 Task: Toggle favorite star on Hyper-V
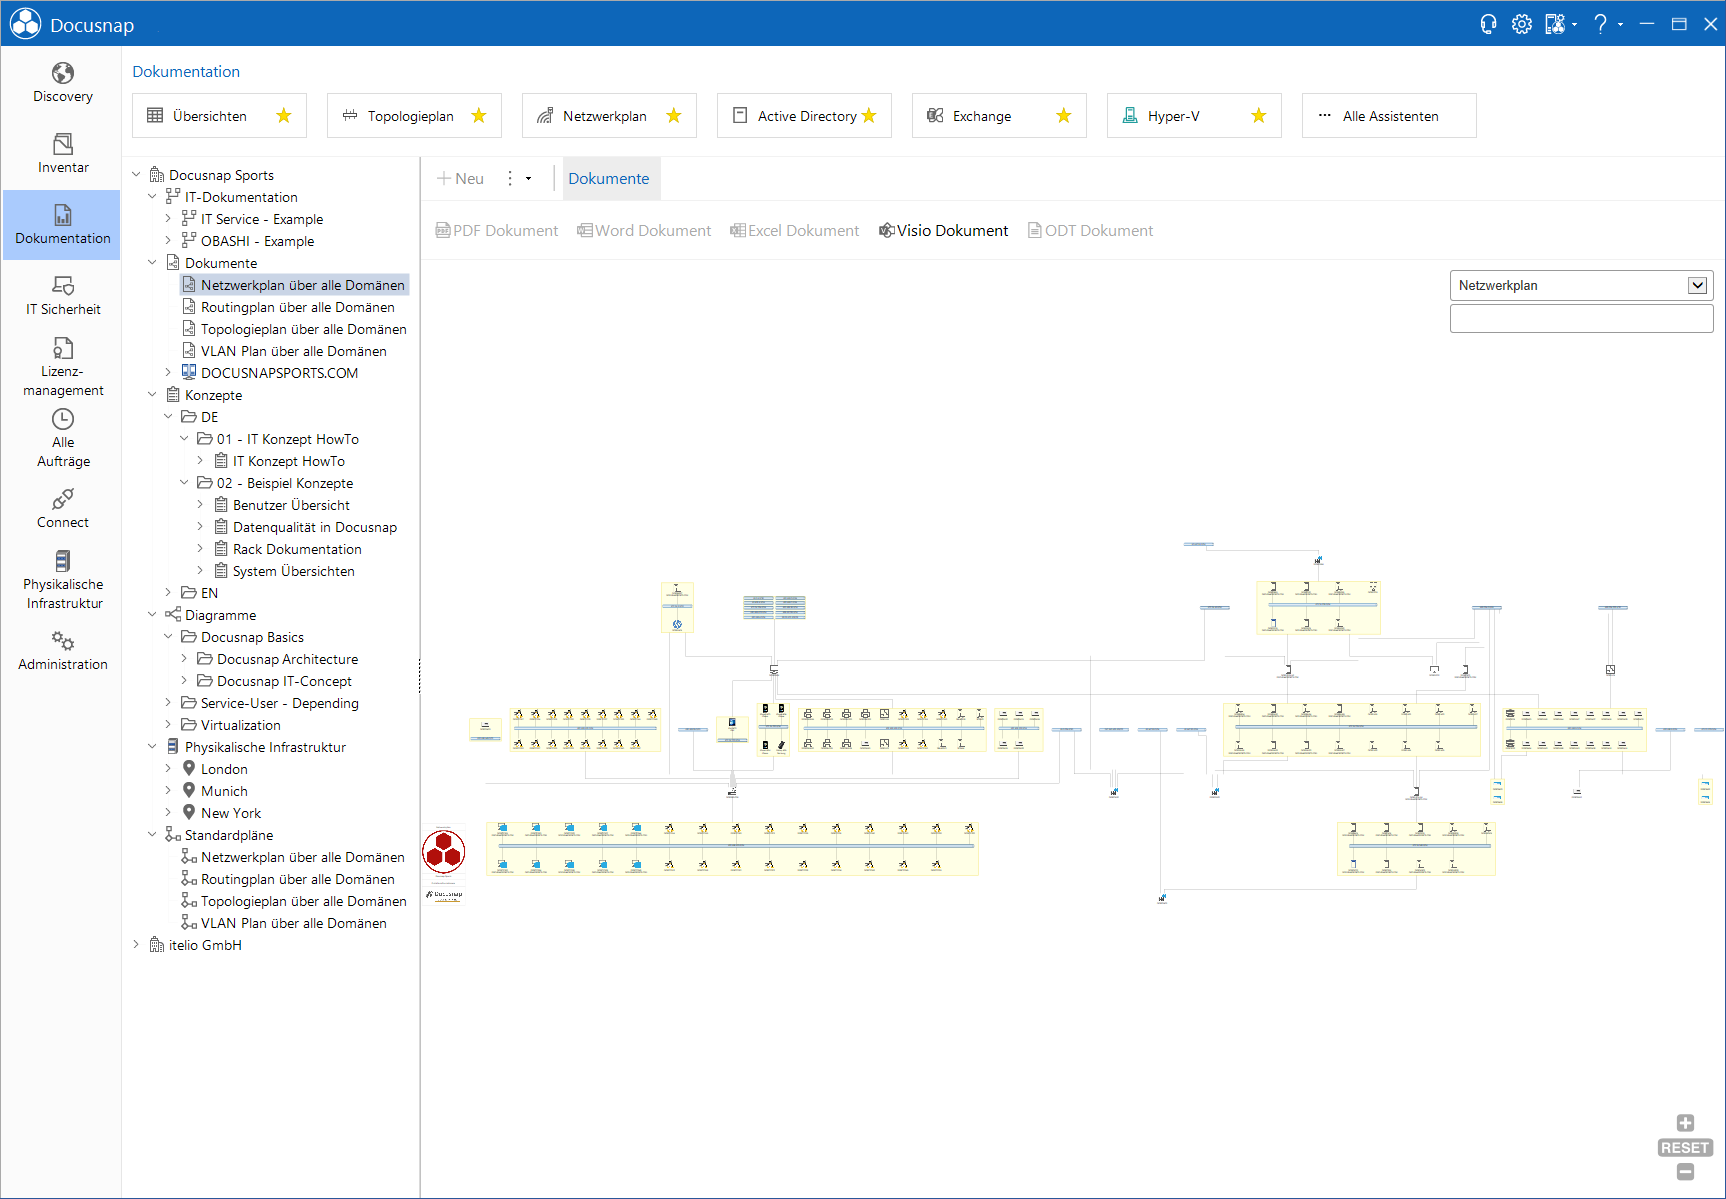(1259, 116)
